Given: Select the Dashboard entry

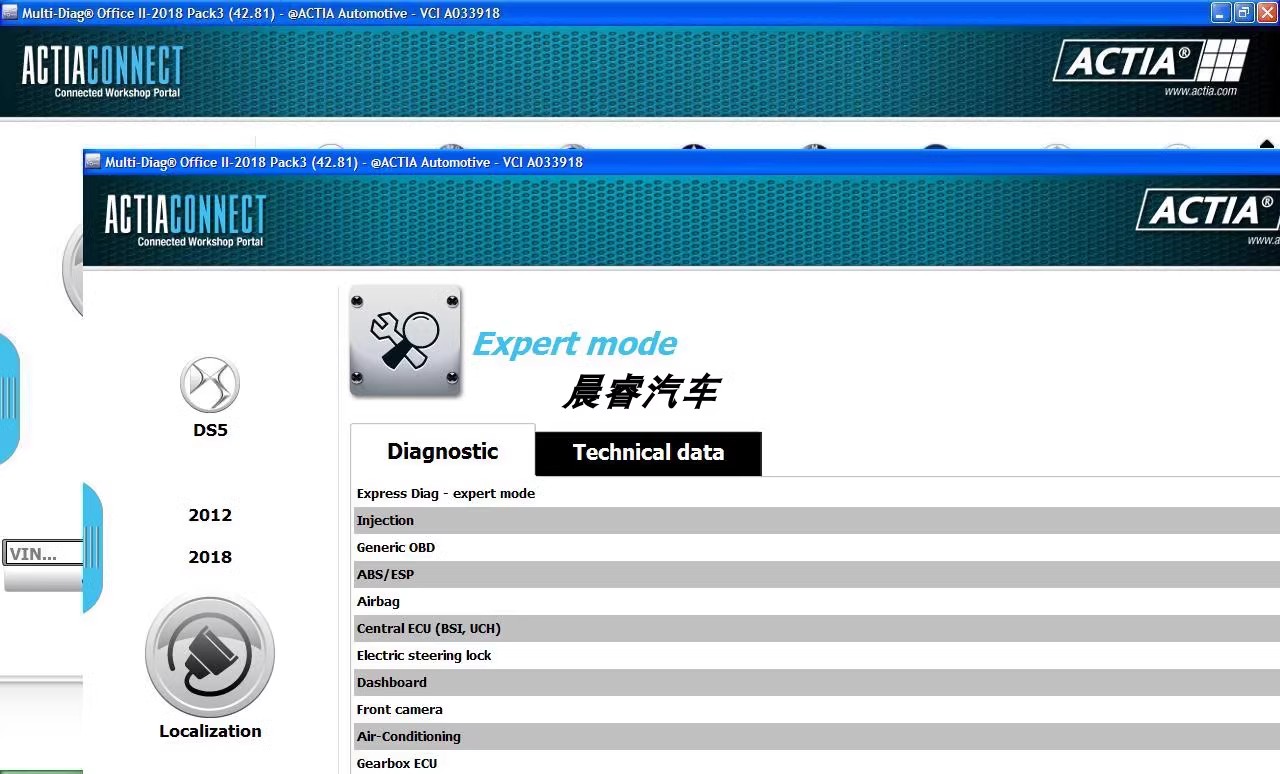Looking at the screenshot, I should [x=815, y=682].
